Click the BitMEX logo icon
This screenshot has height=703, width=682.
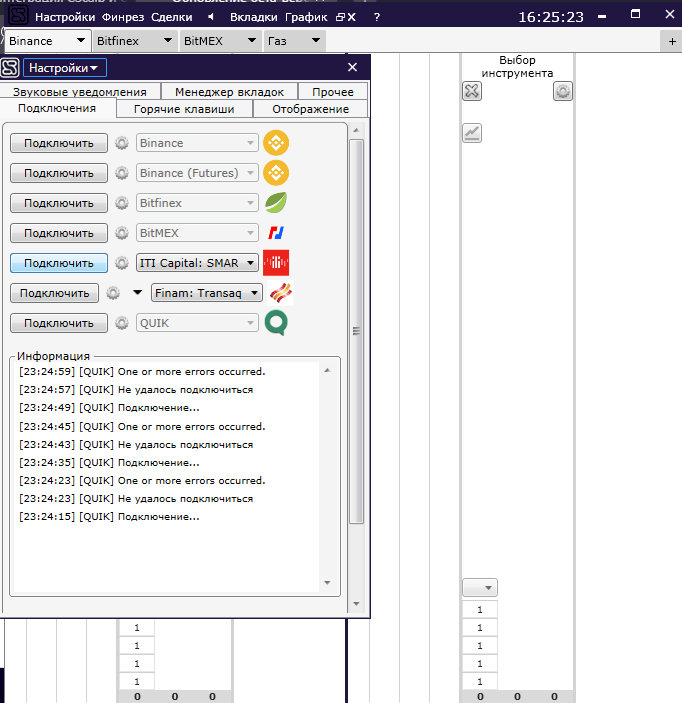pos(276,233)
